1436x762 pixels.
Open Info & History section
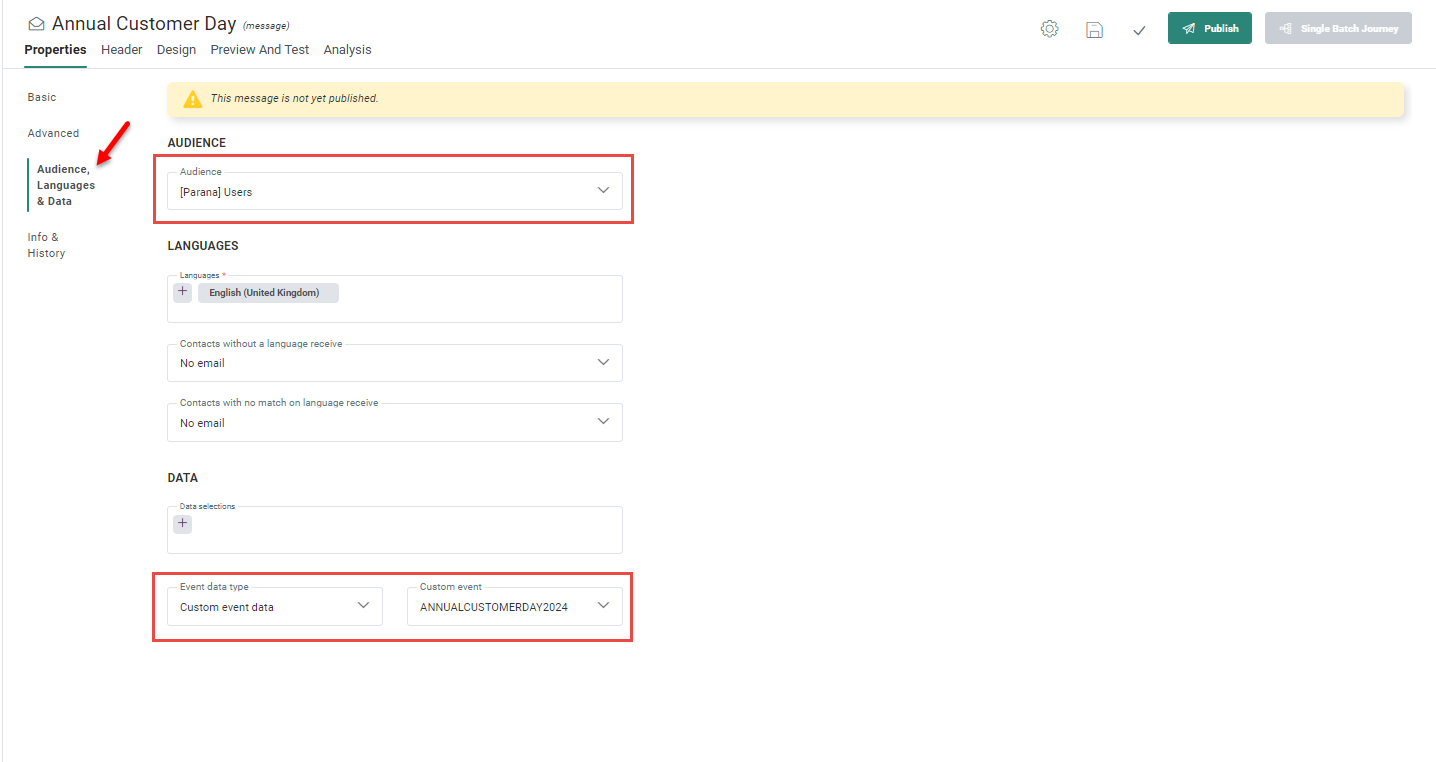point(46,245)
